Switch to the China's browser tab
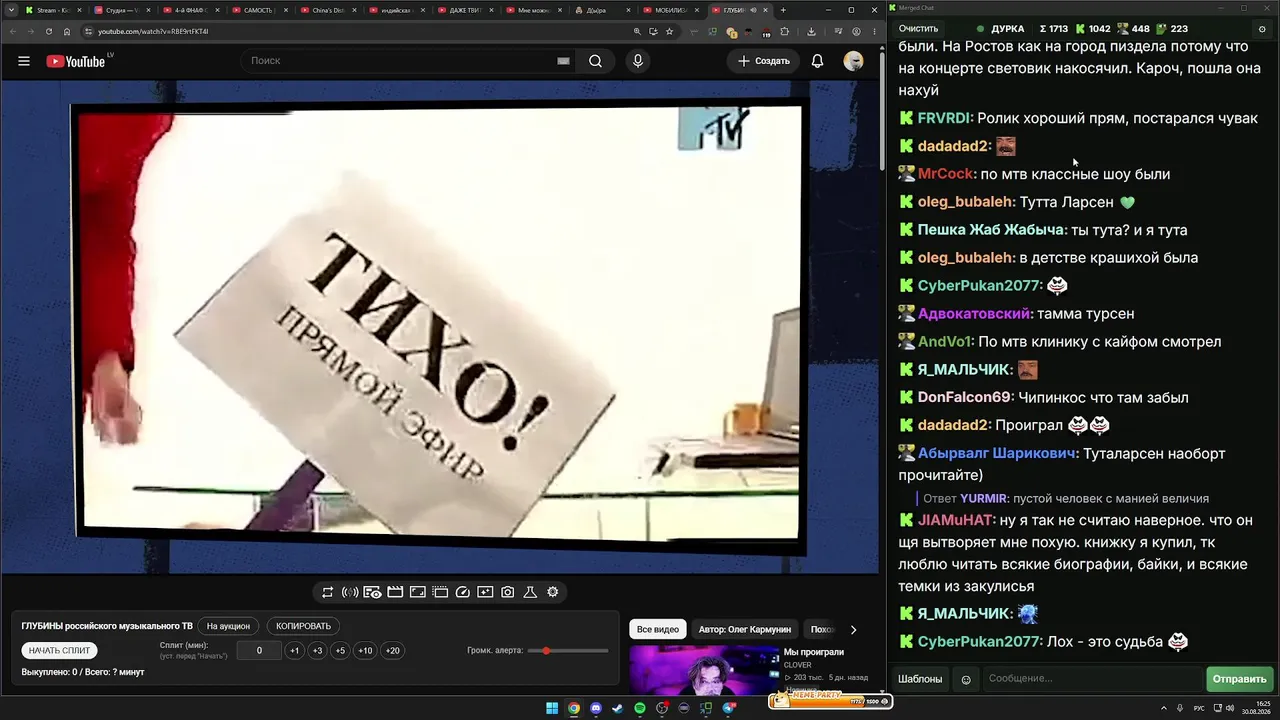The width and height of the screenshot is (1280, 720). (331, 10)
